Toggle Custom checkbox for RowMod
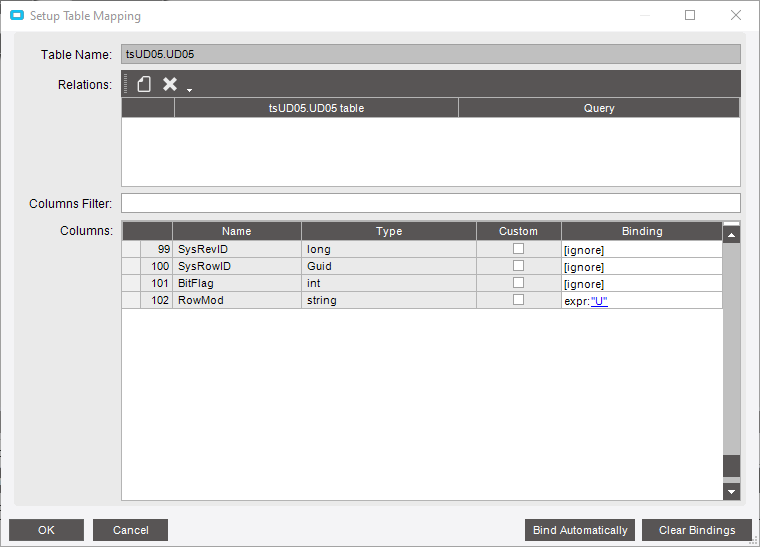This screenshot has width=760, height=547. [x=518, y=299]
